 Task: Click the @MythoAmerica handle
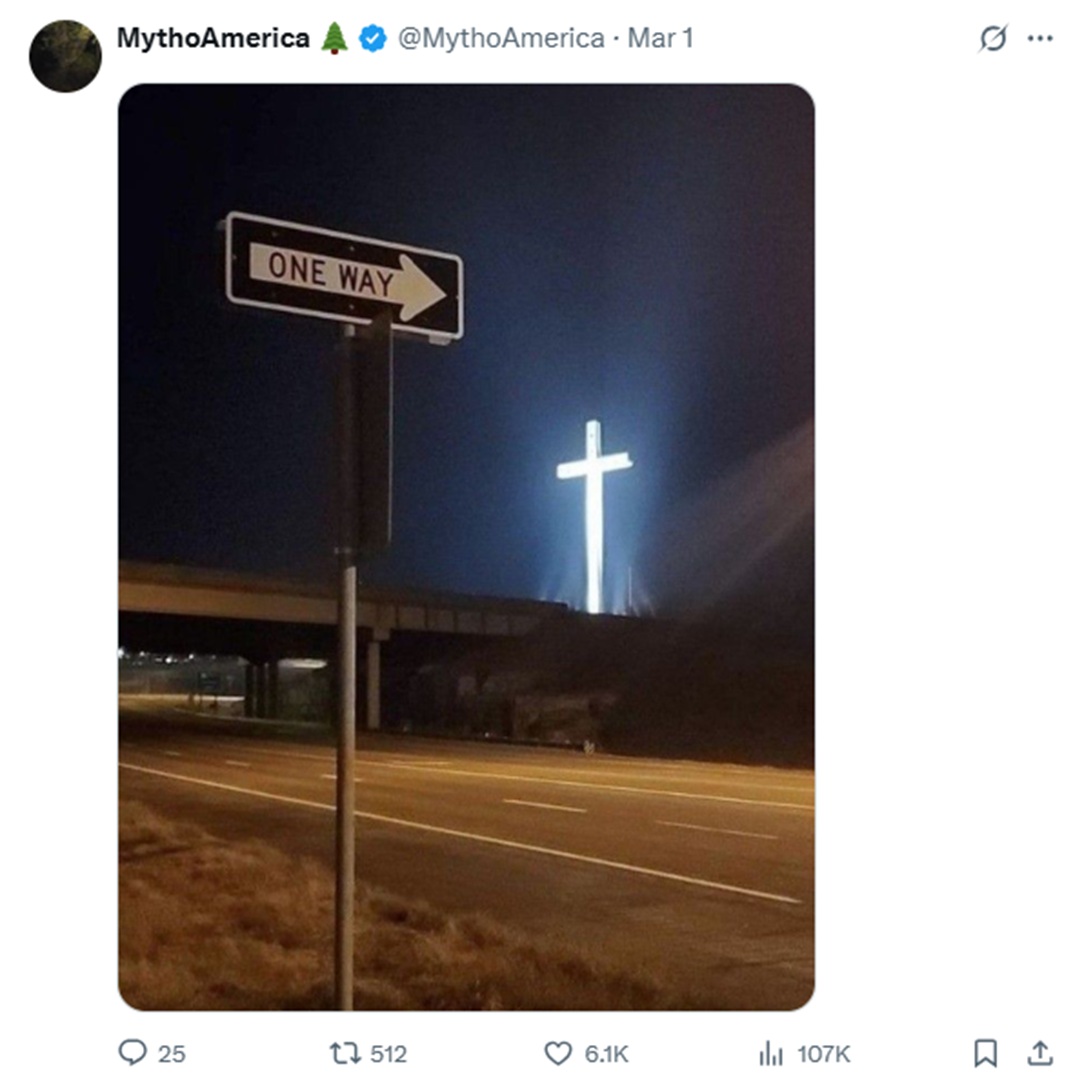[501, 38]
